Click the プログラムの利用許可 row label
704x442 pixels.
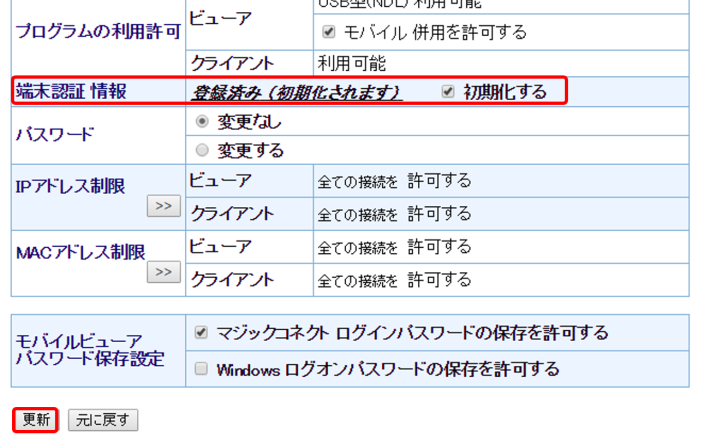pyautogui.click(x=97, y=30)
